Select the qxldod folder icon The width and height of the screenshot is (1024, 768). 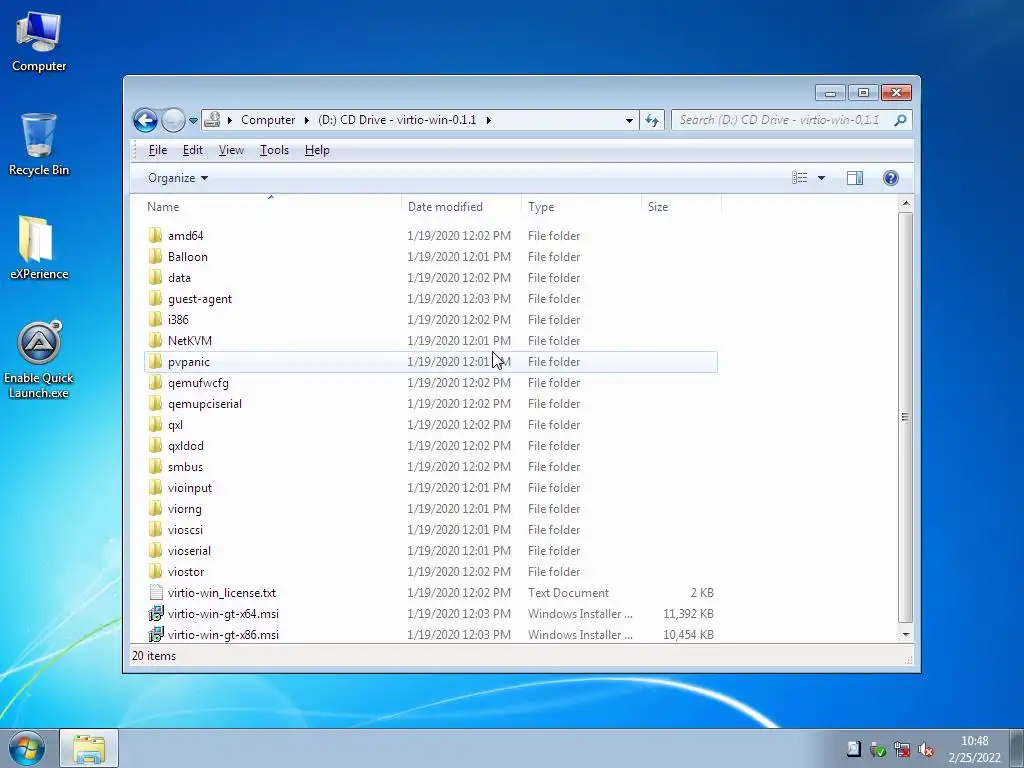click(x=155, y=445)
